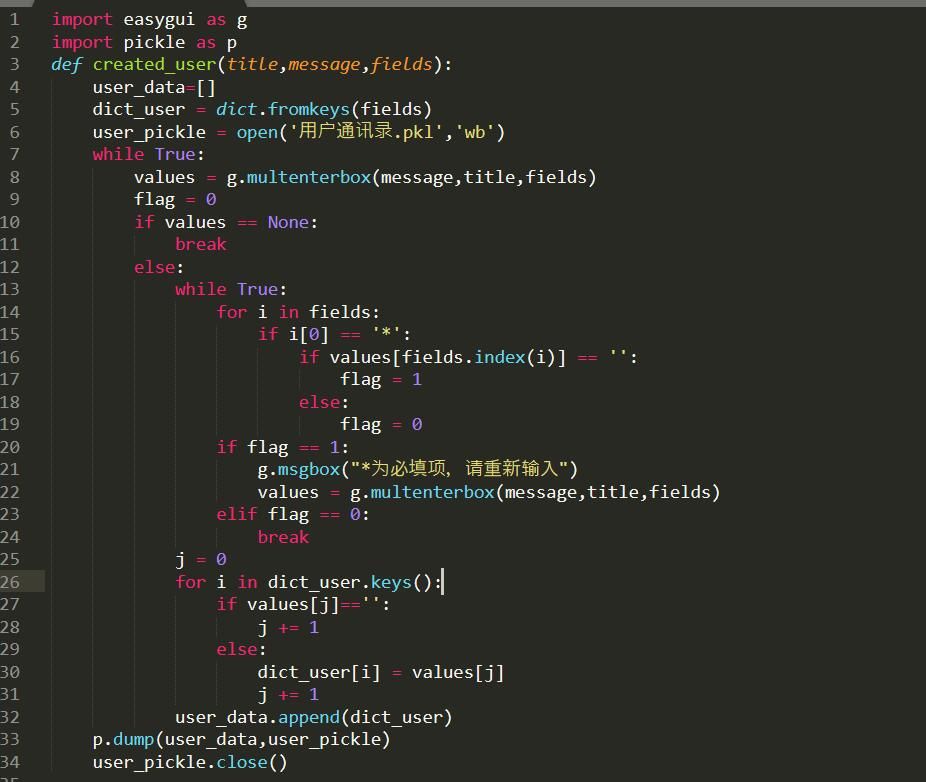The image size is (926, 782).
Task: Click flag = 0 on line 9
Action: [175, 199]
